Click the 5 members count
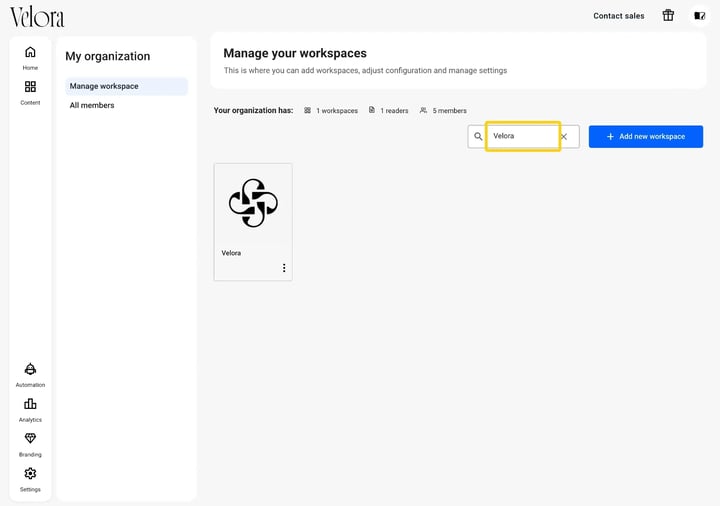This screenshot has height=506, width=720. [x=443, y=111]
